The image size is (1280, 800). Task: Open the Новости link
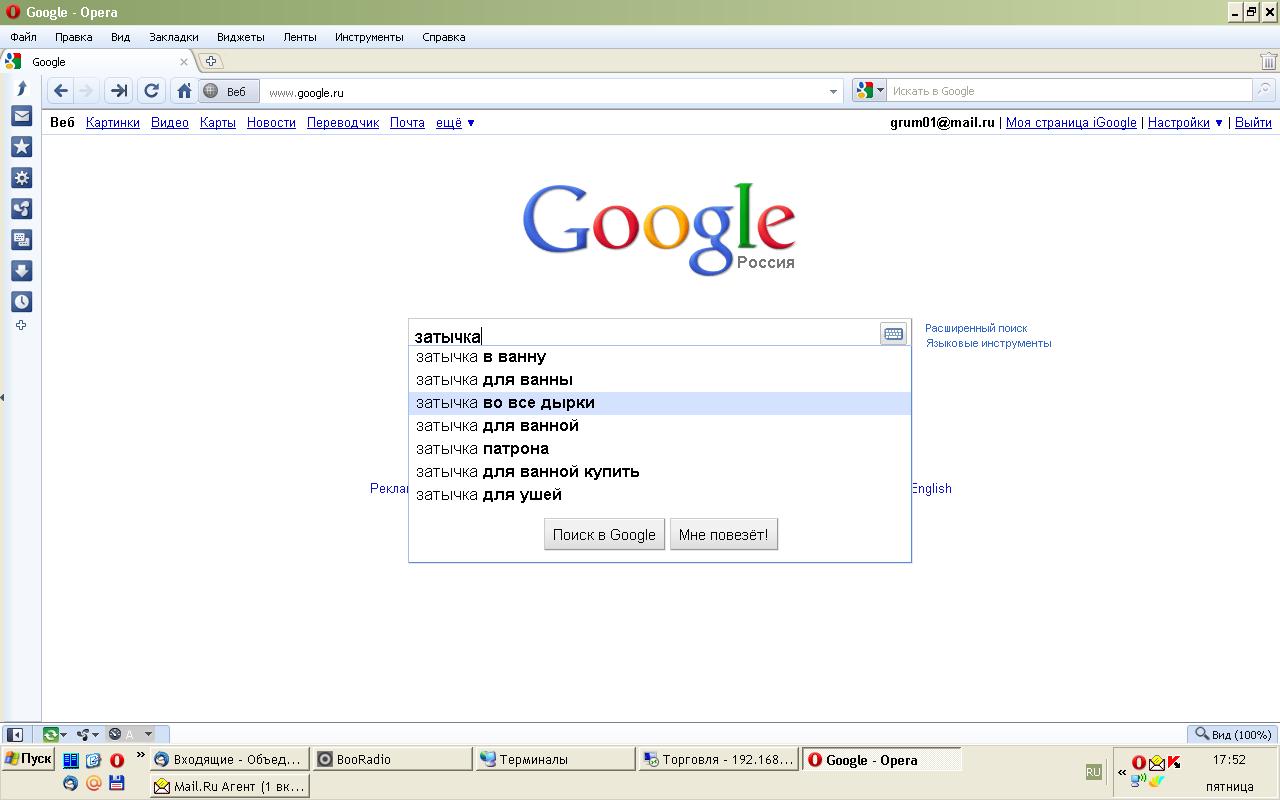(x=271, y=123)
